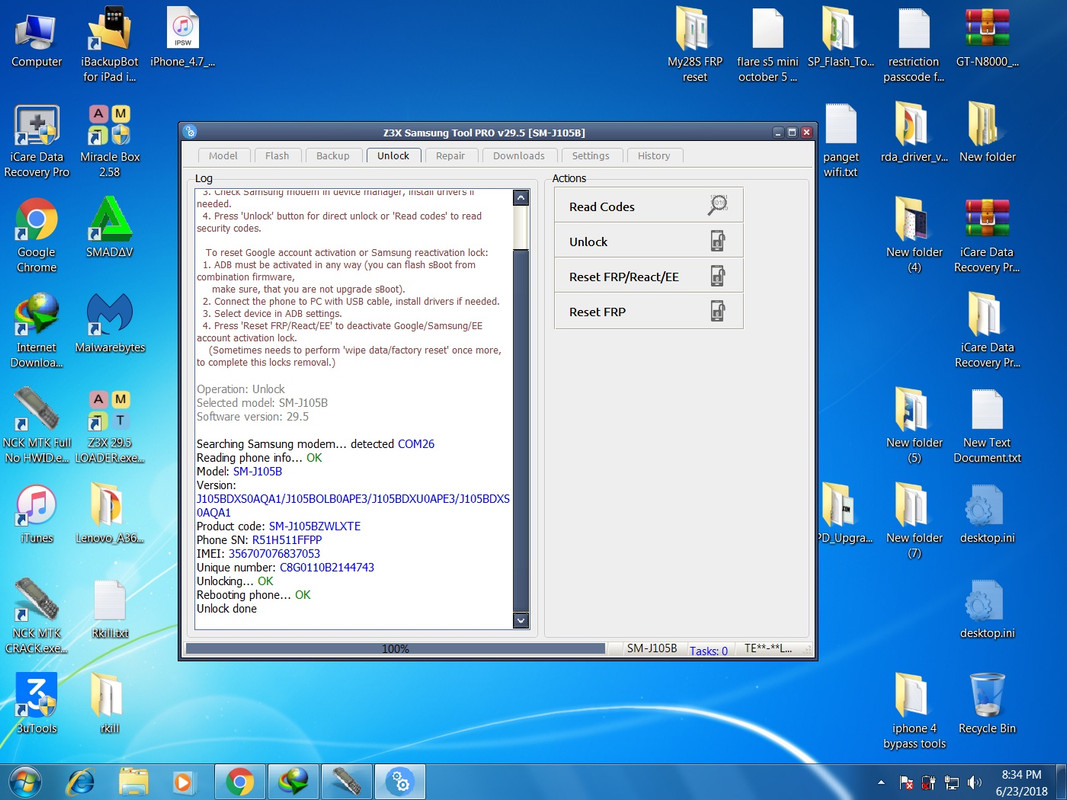Viewport: 1067px width, 800px height.
Task: Select iphone 4 bypass tools folder
Action: click(x=914, y=712)
